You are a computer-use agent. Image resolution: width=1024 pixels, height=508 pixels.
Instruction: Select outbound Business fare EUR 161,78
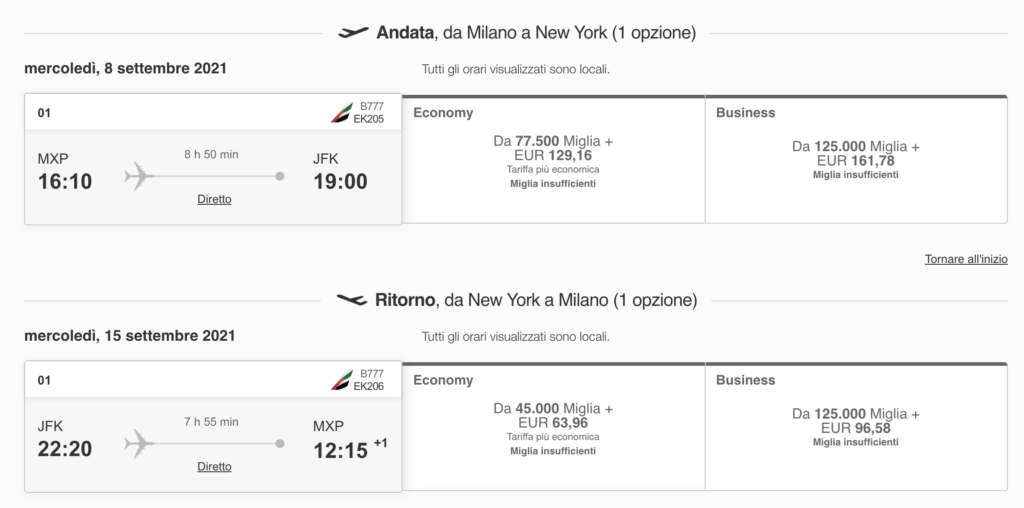point(856,160)
